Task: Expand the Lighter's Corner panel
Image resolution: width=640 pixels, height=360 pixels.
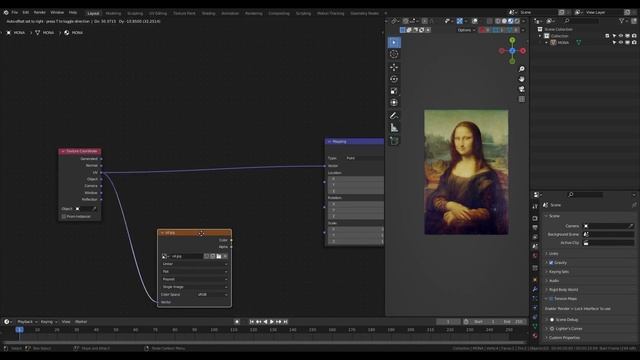Action: 569,329
